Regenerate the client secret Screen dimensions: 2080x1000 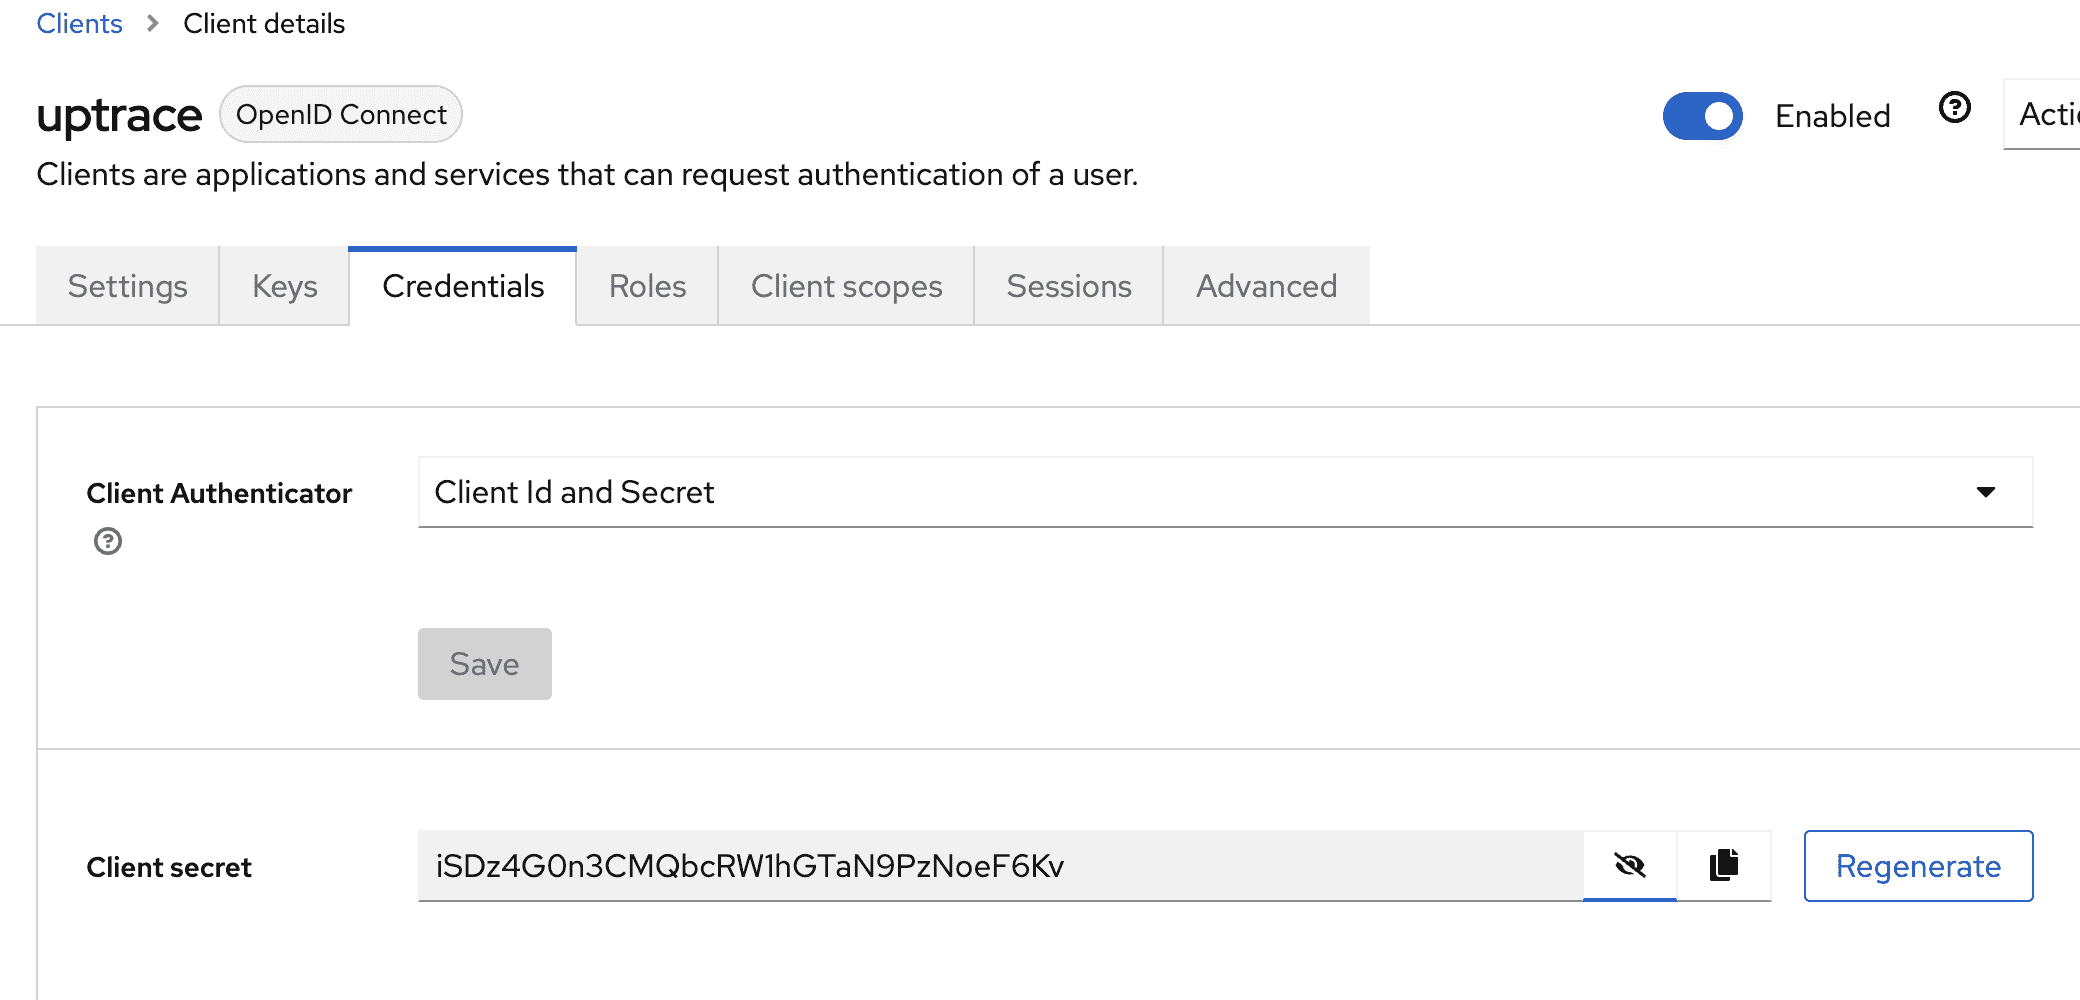[1918, 866]
